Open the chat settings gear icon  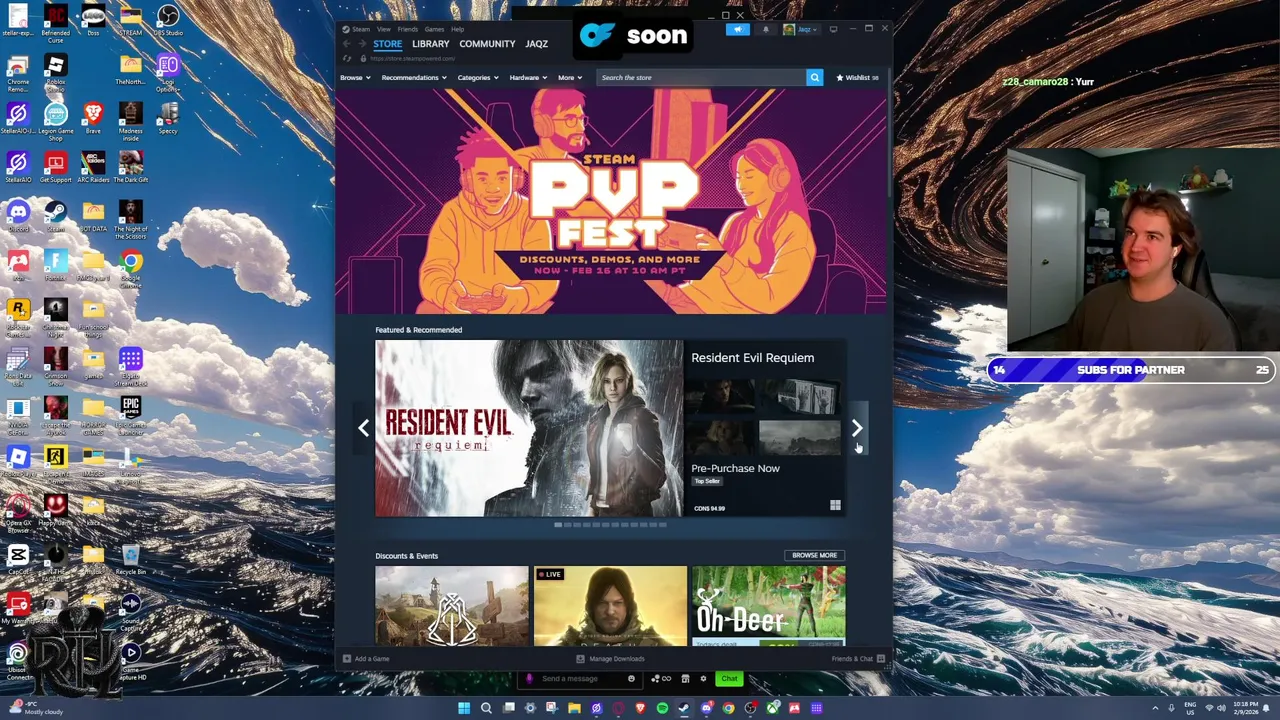point(703,679)
